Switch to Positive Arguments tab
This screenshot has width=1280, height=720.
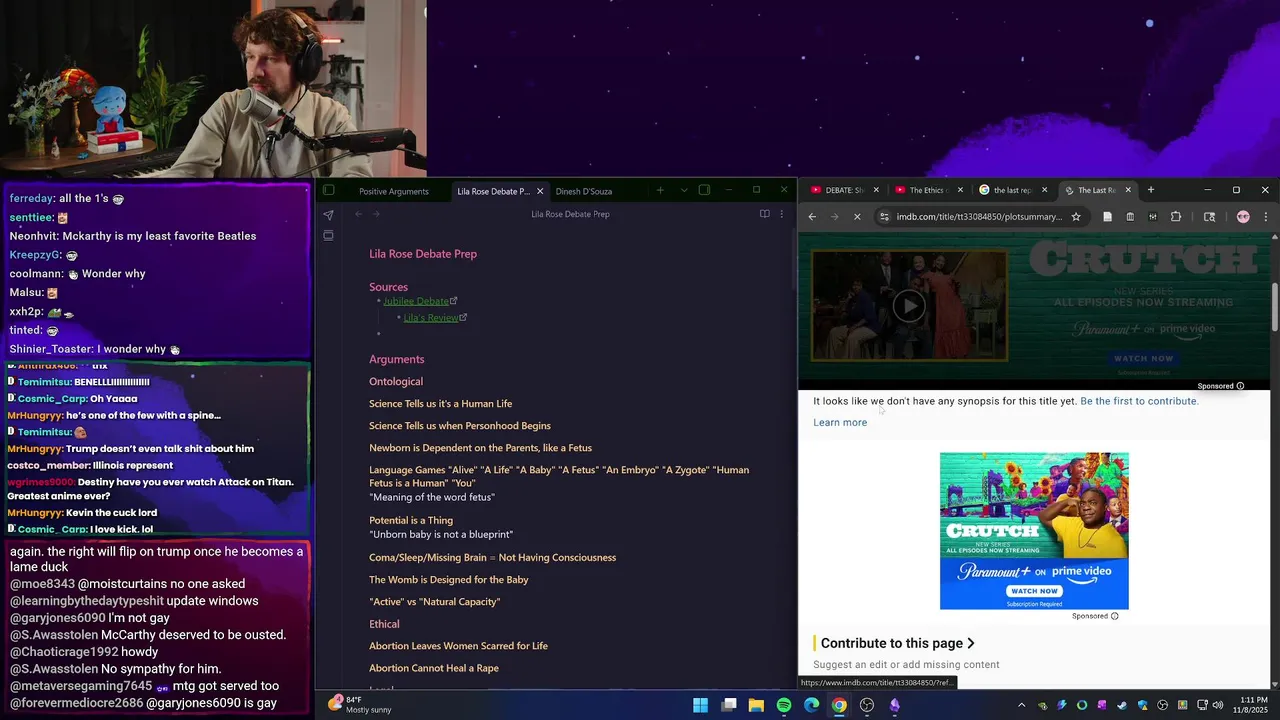pyautogui.click(x=394, y=191)
